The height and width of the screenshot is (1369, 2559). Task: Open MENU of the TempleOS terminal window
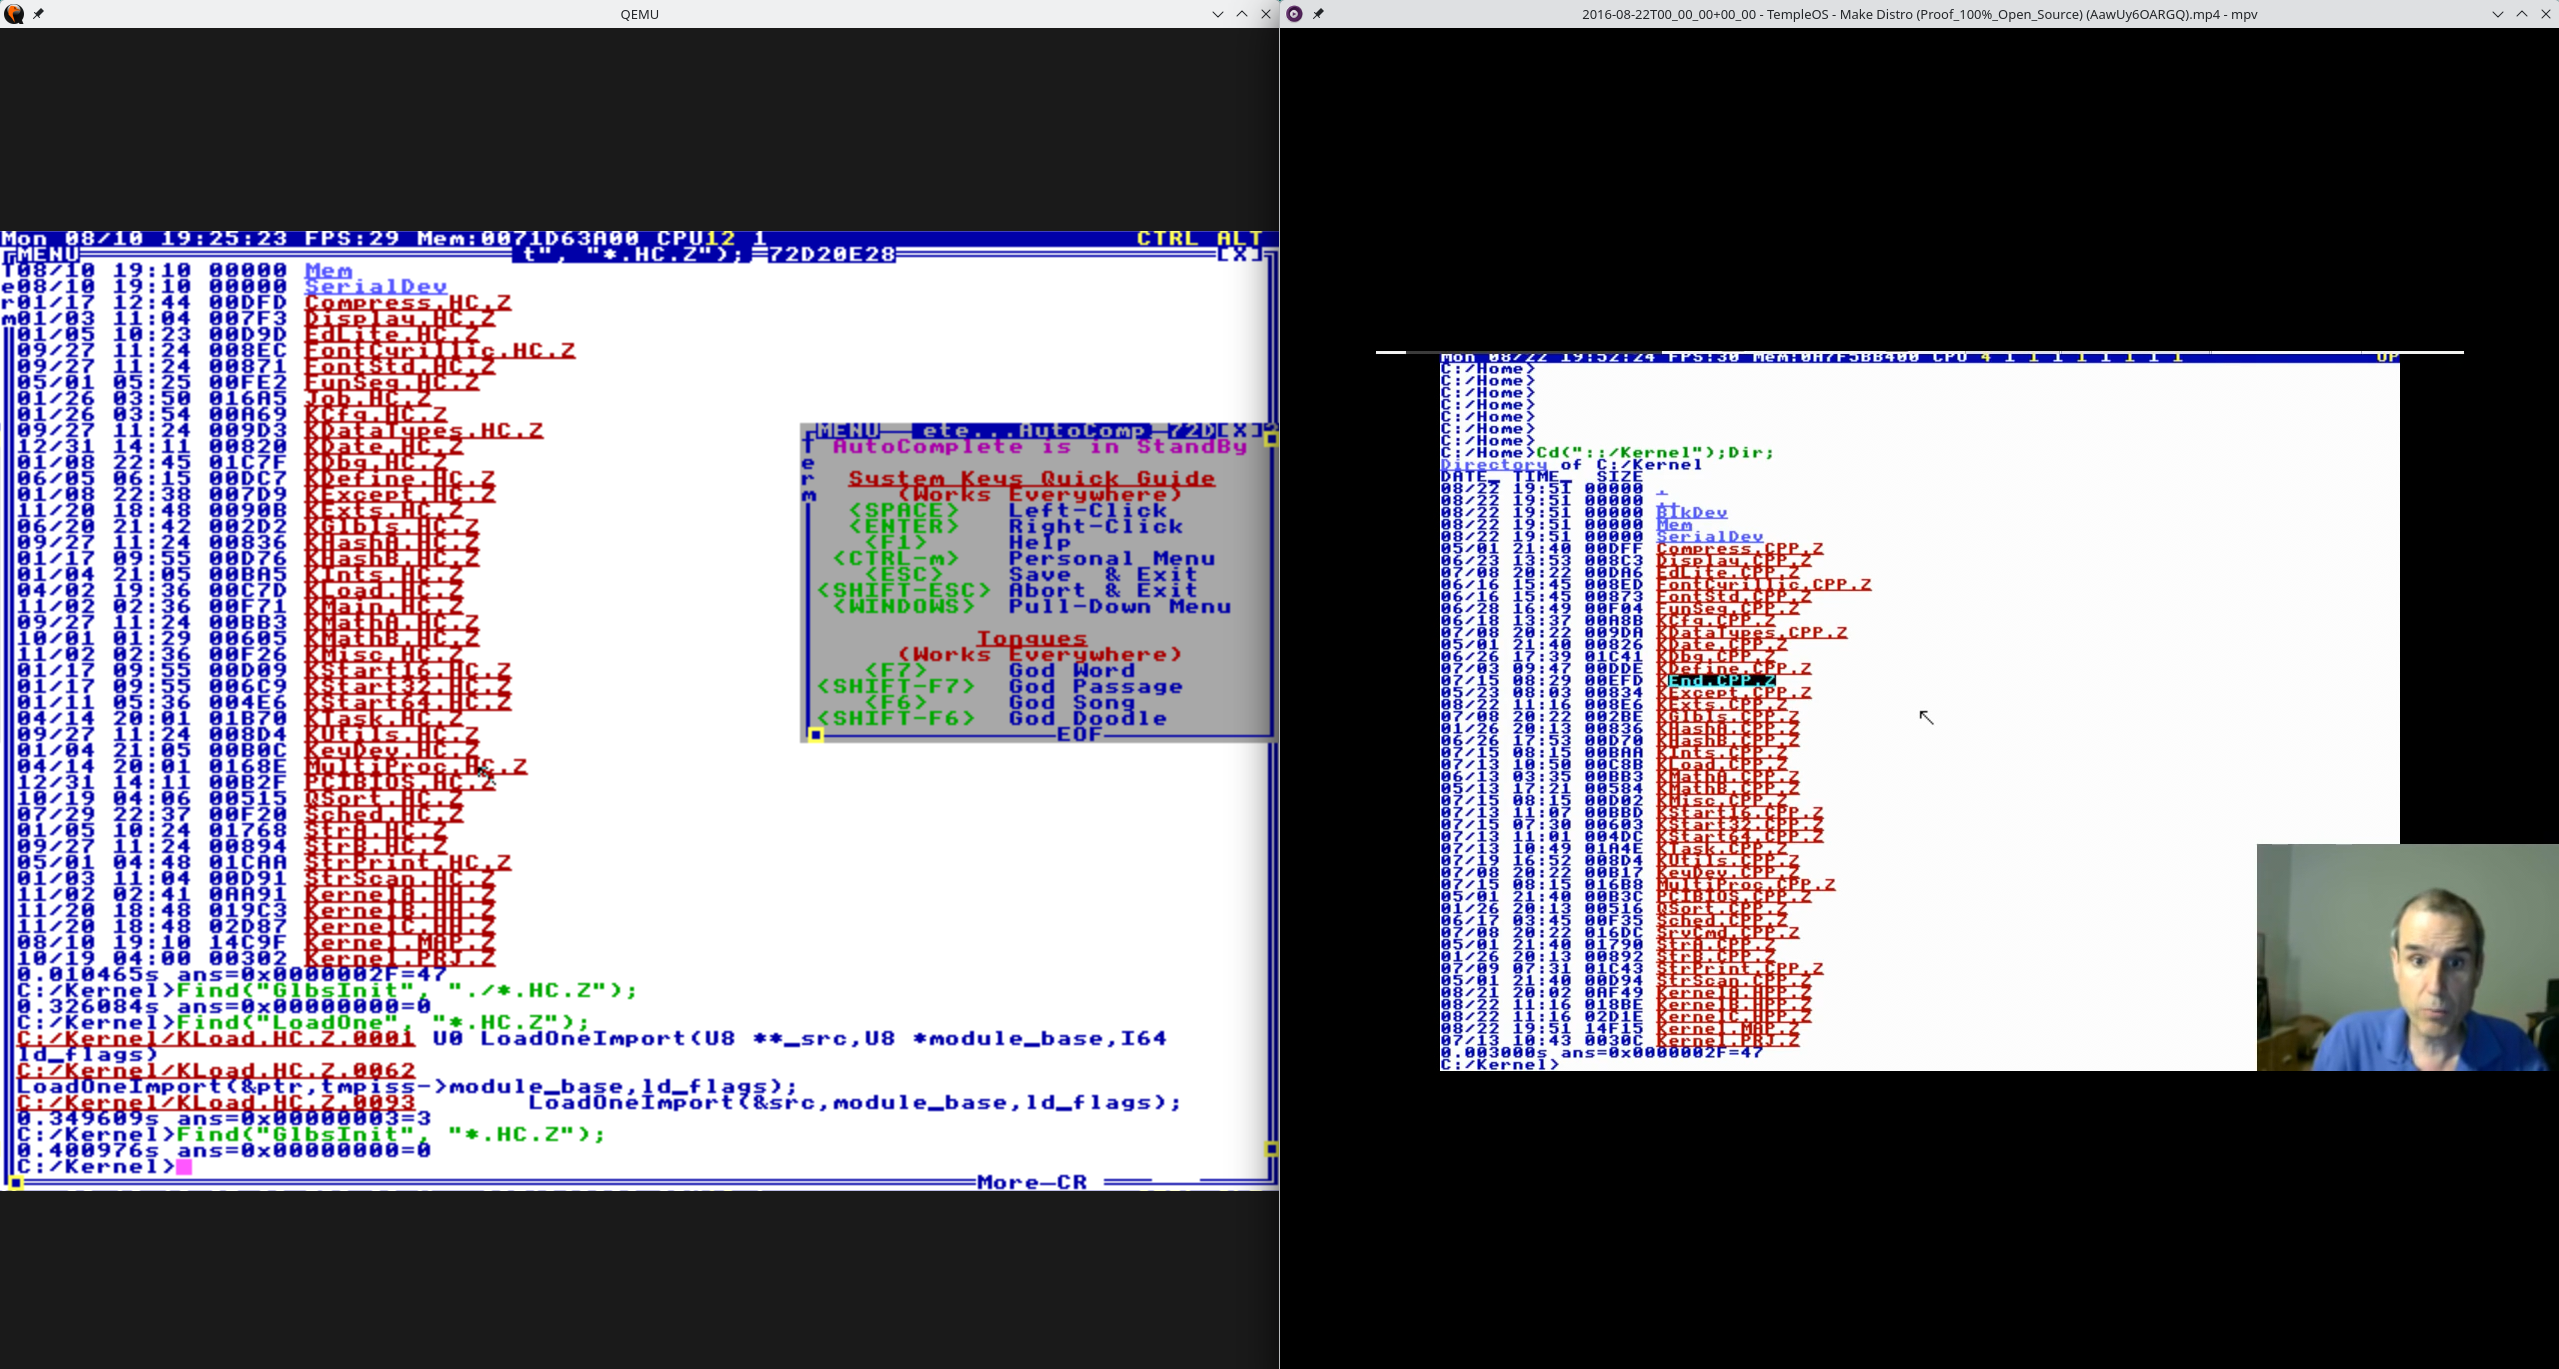(48, 255)
